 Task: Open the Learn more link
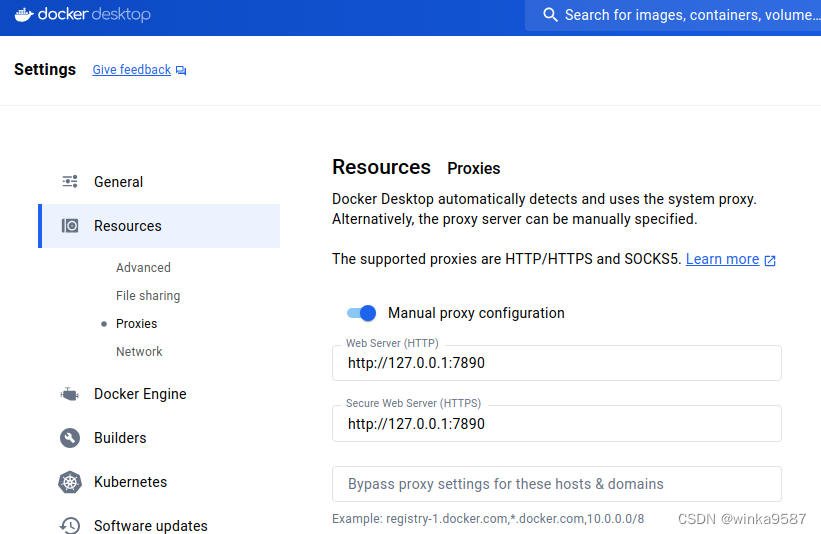[722, 259]
